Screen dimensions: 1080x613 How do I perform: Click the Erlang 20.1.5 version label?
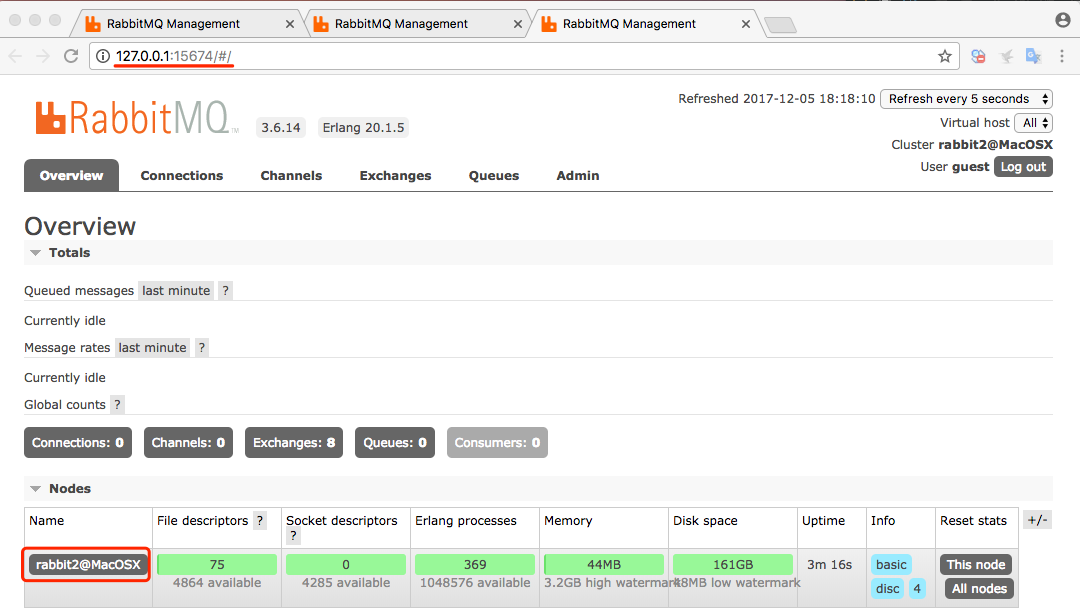pyautogui.click(x=363, y=127)
